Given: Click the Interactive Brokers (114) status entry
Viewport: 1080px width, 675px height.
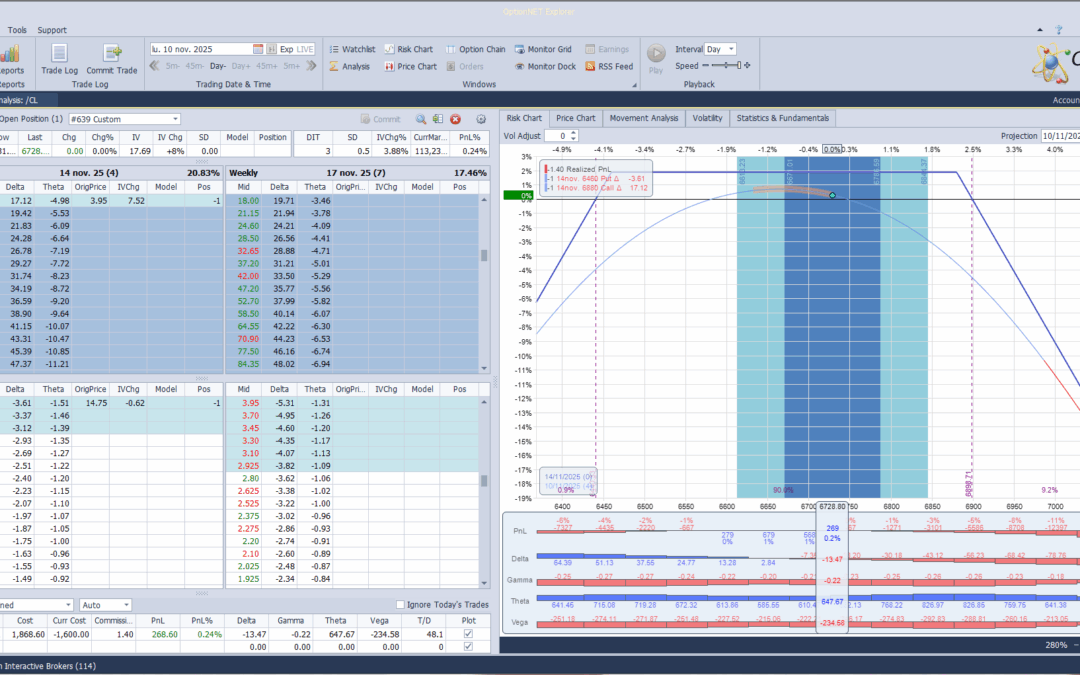Looking at the screenshot, I should pos(48,666).
